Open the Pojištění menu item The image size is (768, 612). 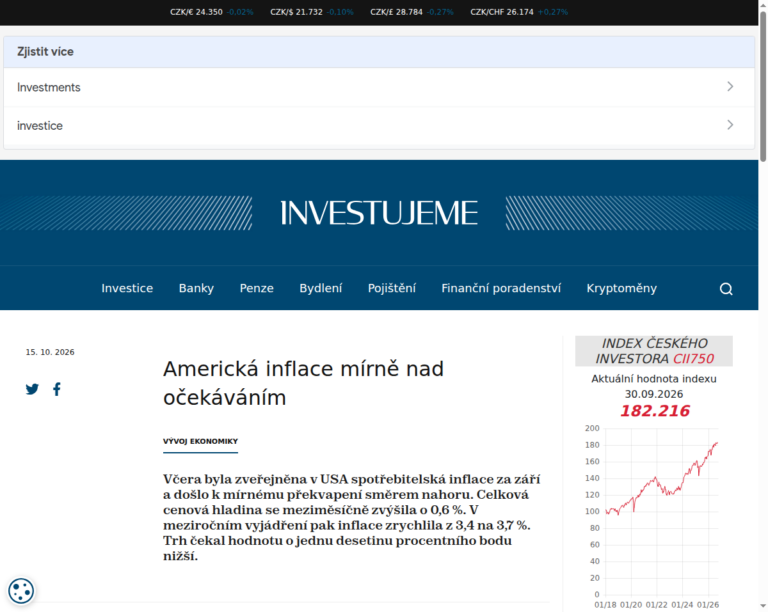(391, 288)
